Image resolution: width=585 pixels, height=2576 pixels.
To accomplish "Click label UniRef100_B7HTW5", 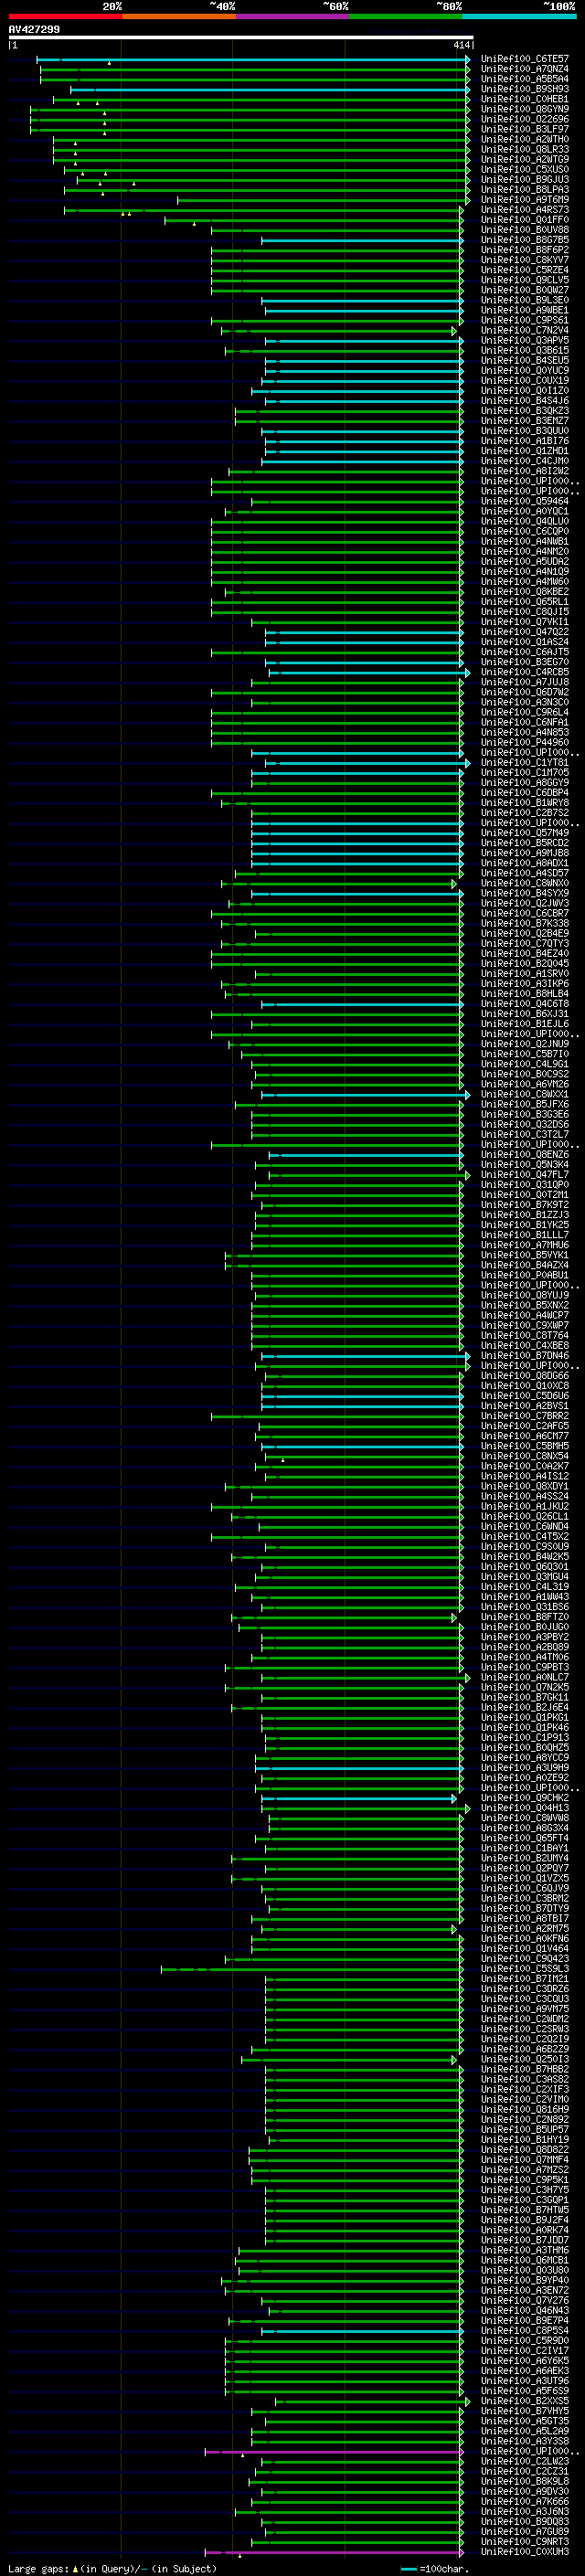I will [x=524, y=2209].
